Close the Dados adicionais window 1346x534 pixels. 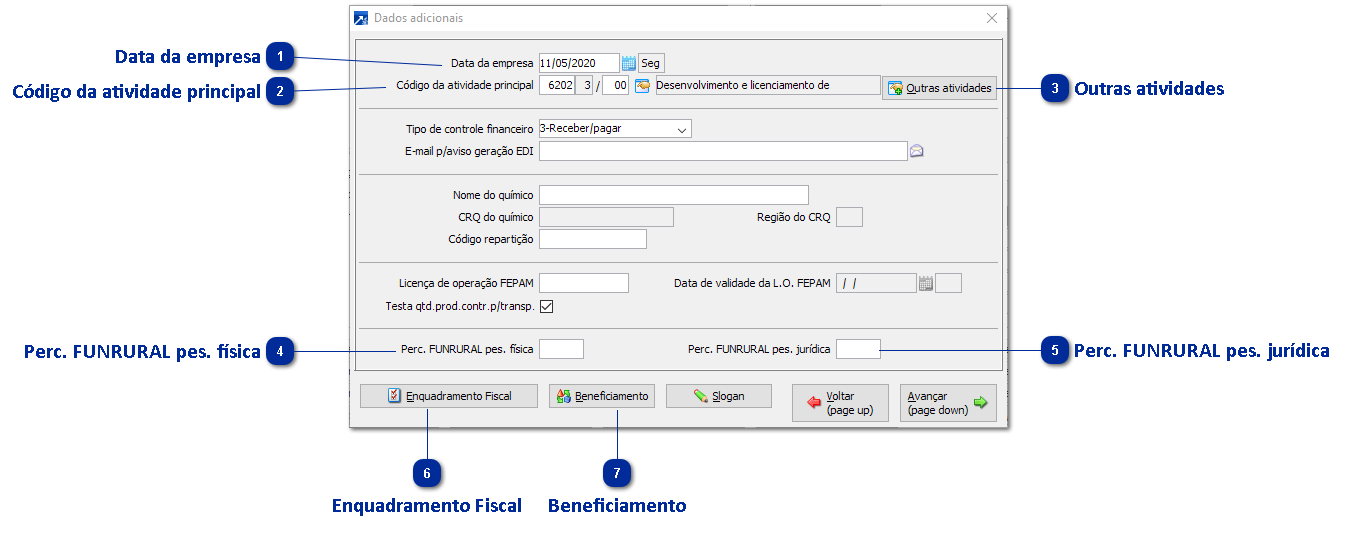click(992, 18)
